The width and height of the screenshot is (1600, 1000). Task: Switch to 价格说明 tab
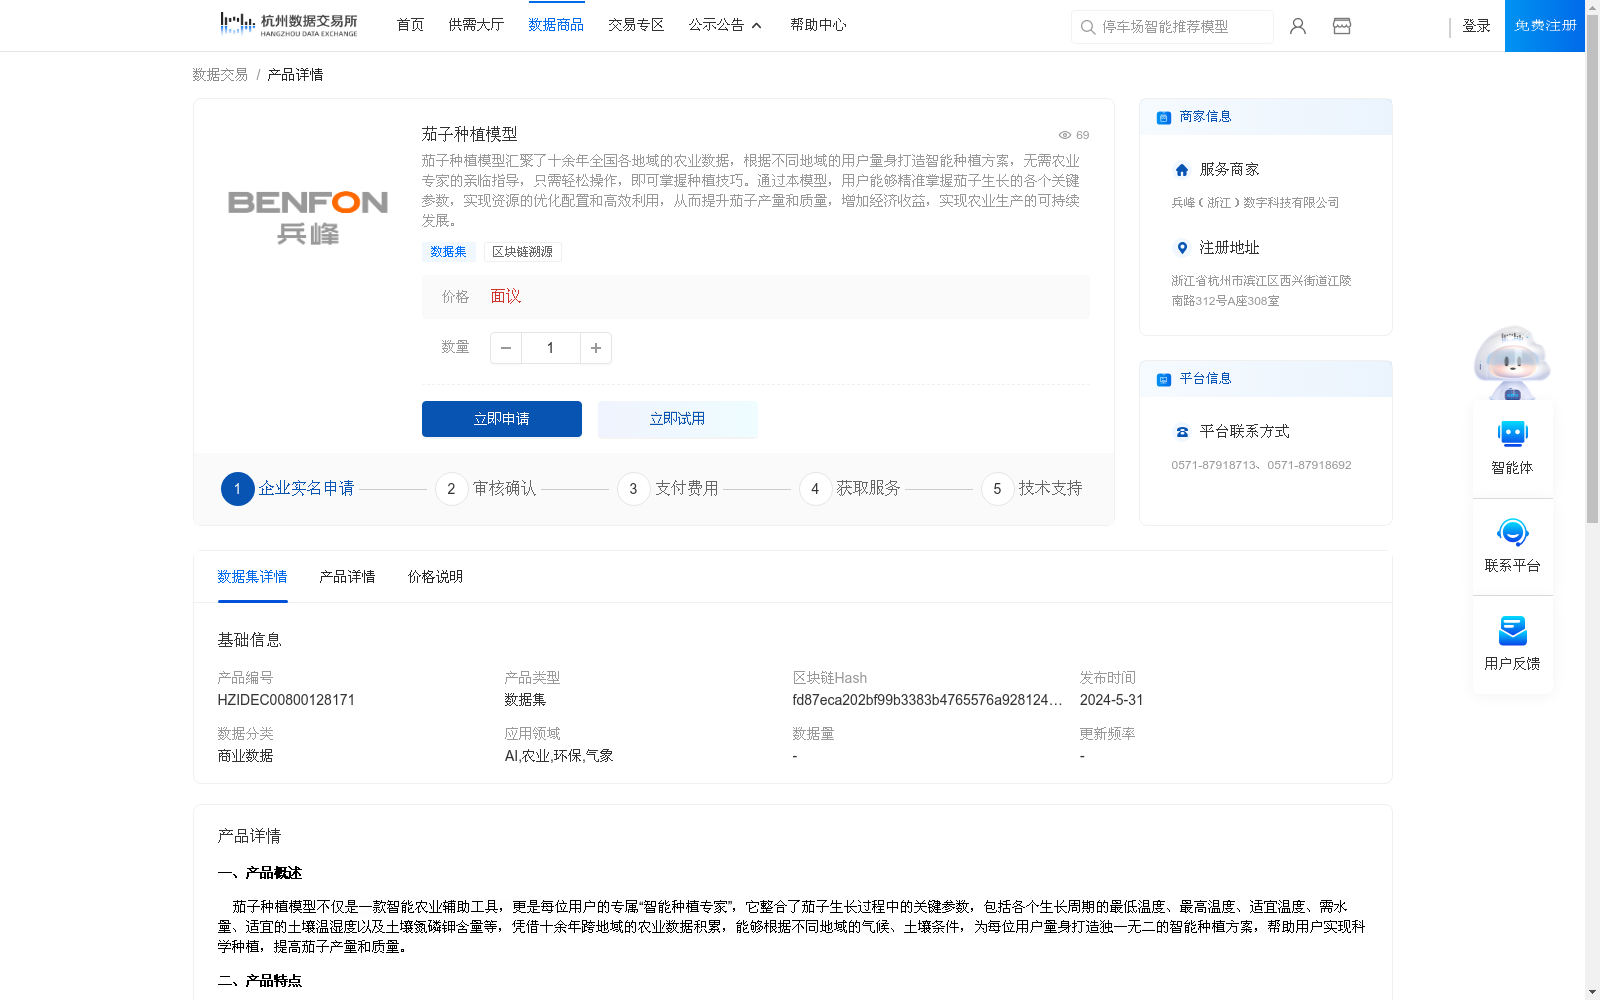click(x=435, y=577)
